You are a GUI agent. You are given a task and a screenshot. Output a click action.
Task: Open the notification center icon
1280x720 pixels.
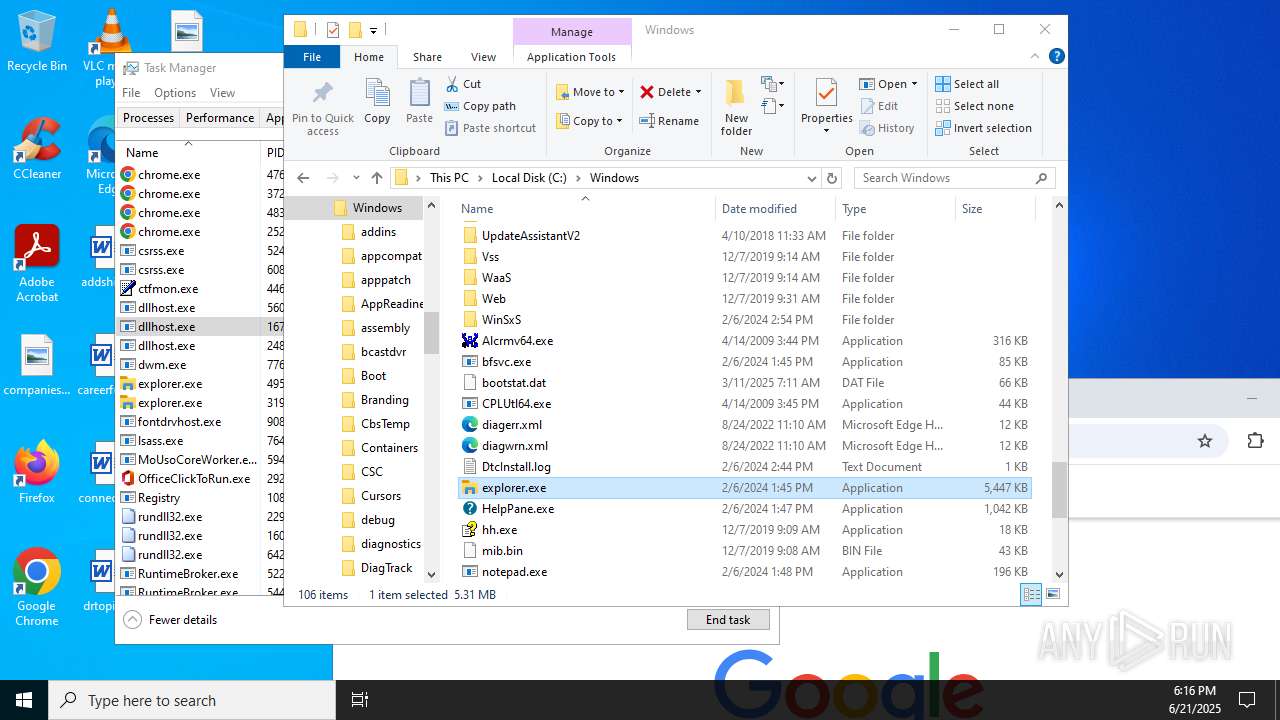coord(1247,700)
